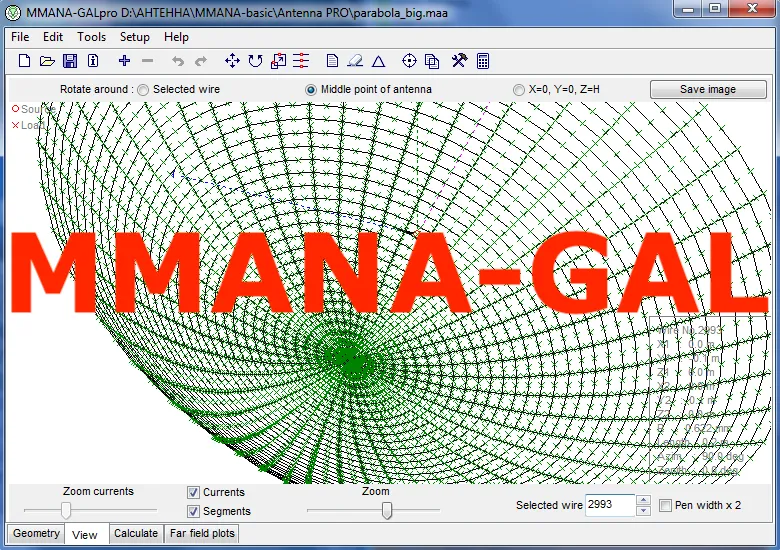
Task: Save the file with floppy icon
Action: point(70,61)
